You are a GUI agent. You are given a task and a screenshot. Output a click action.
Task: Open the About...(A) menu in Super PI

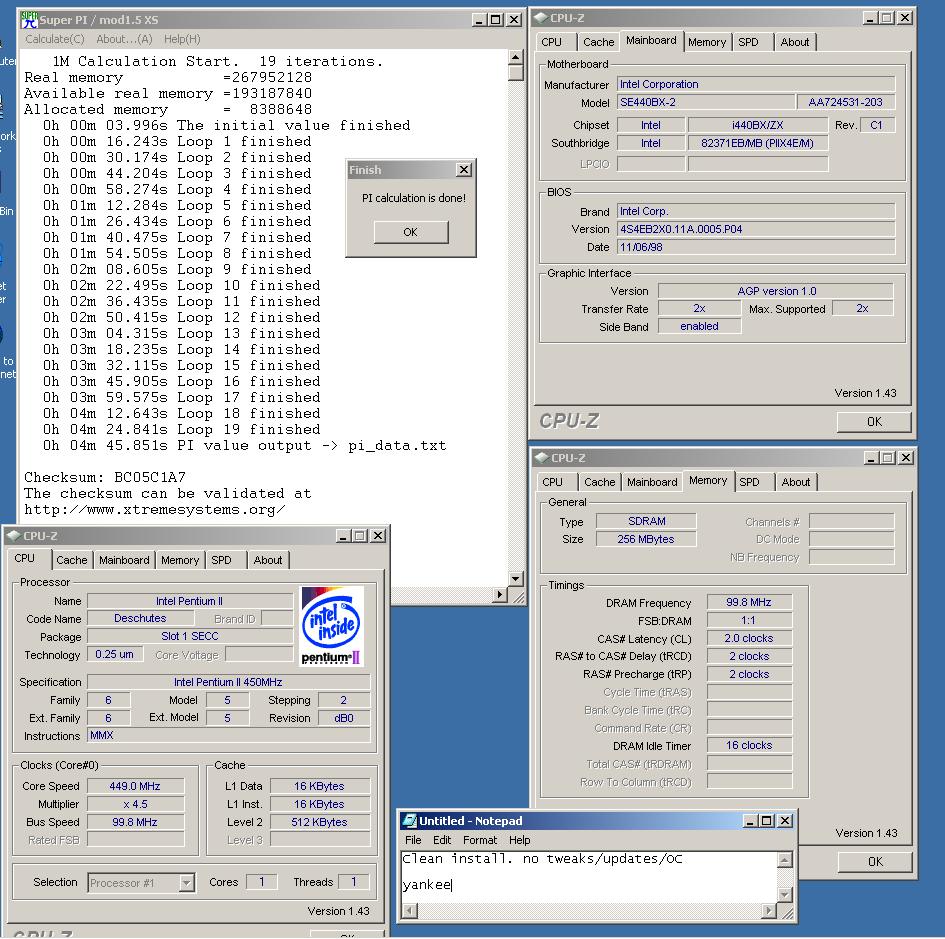tap(124, 39)
